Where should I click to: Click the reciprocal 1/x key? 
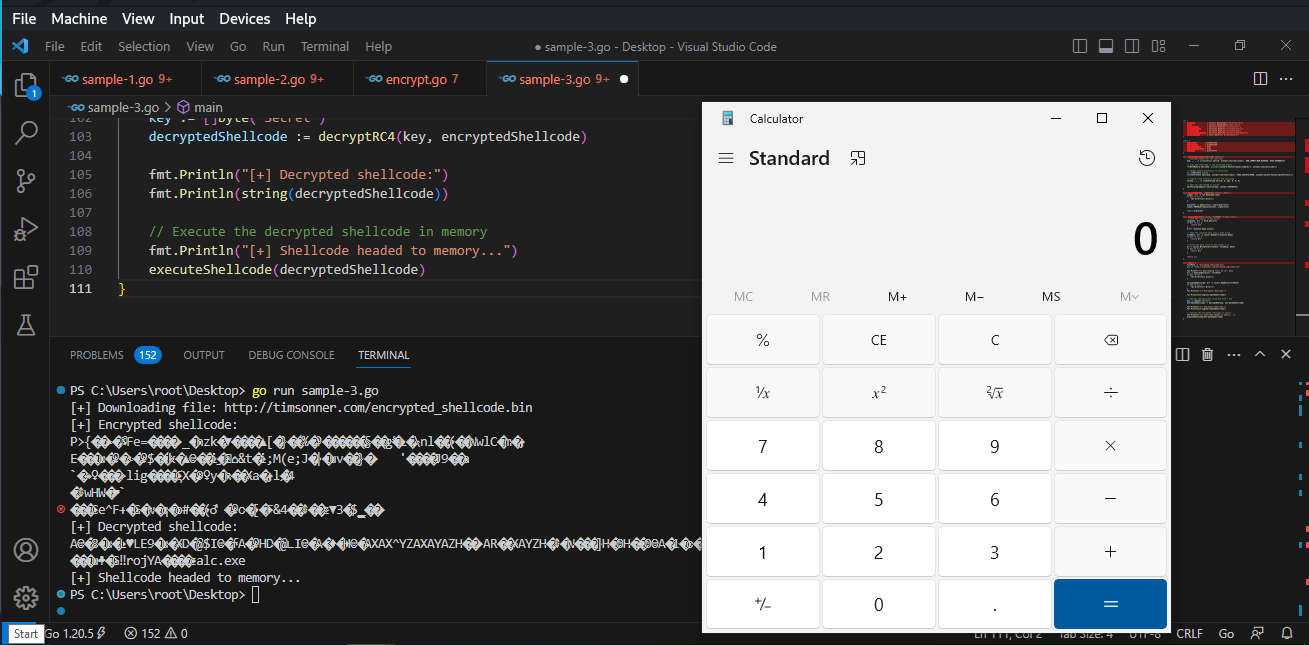[x=763, y=392]
